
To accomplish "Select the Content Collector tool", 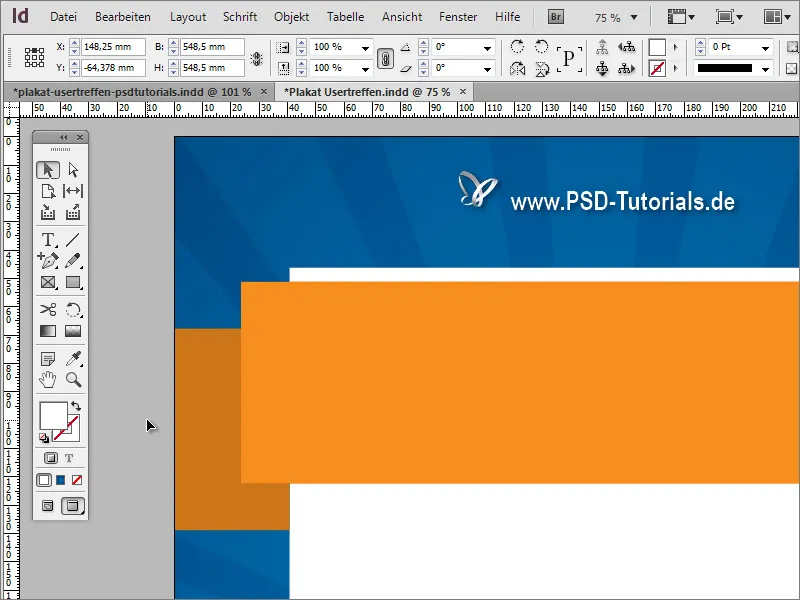I will tap(48, 212).
